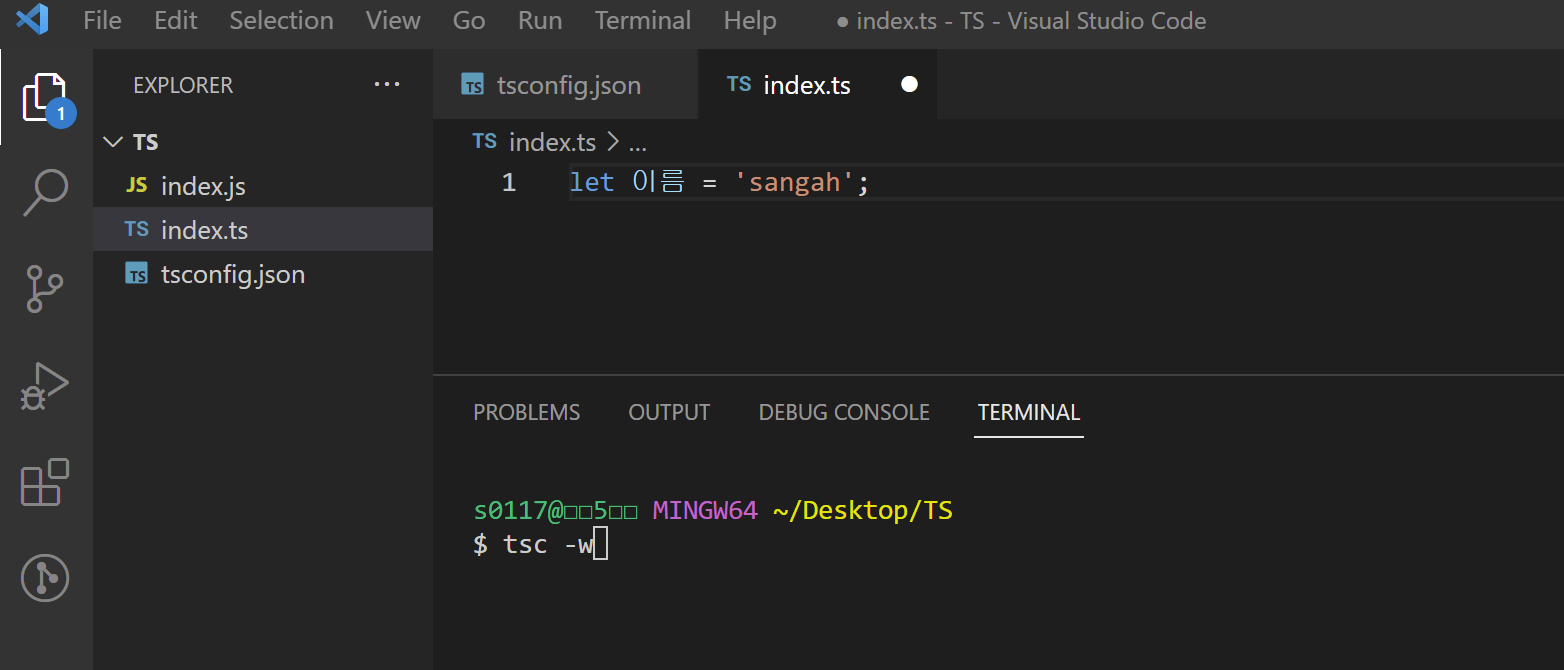1564x670 pixels.
Task: Select the index.ts editor tab
Action: click(818, 85)
